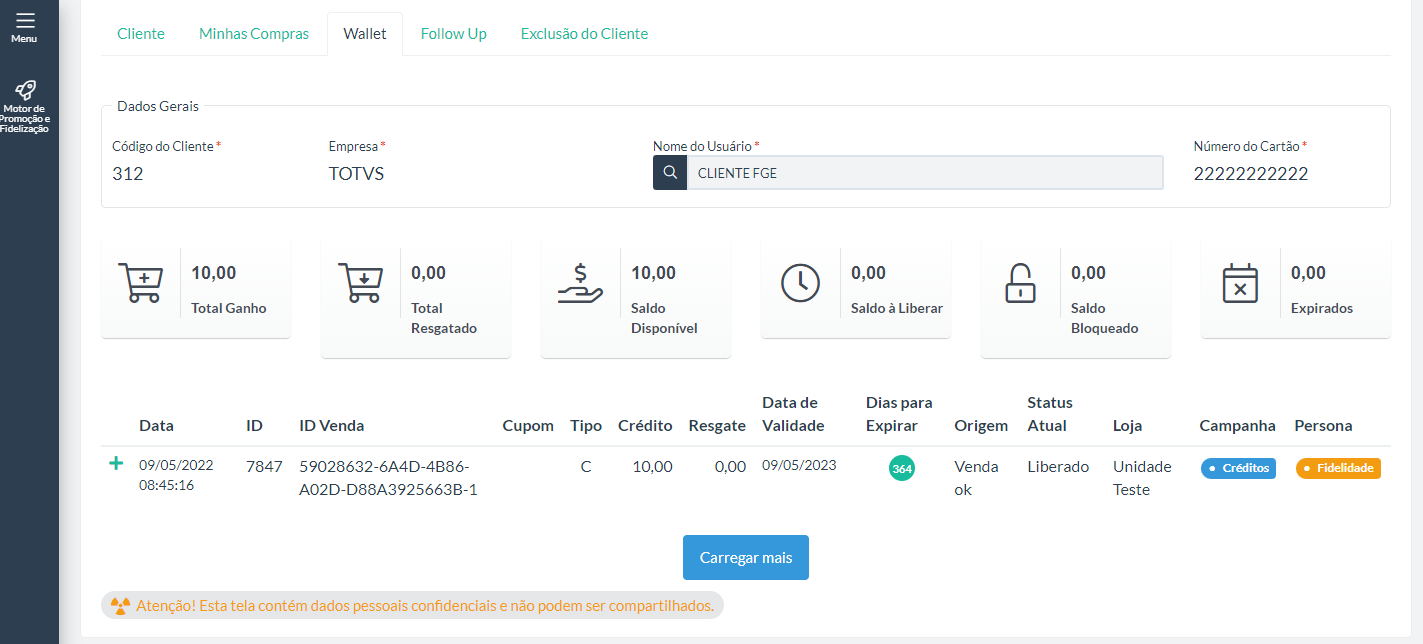Click the Loja column header
The image size is (1423, 644).
(x=1127, y=426)
